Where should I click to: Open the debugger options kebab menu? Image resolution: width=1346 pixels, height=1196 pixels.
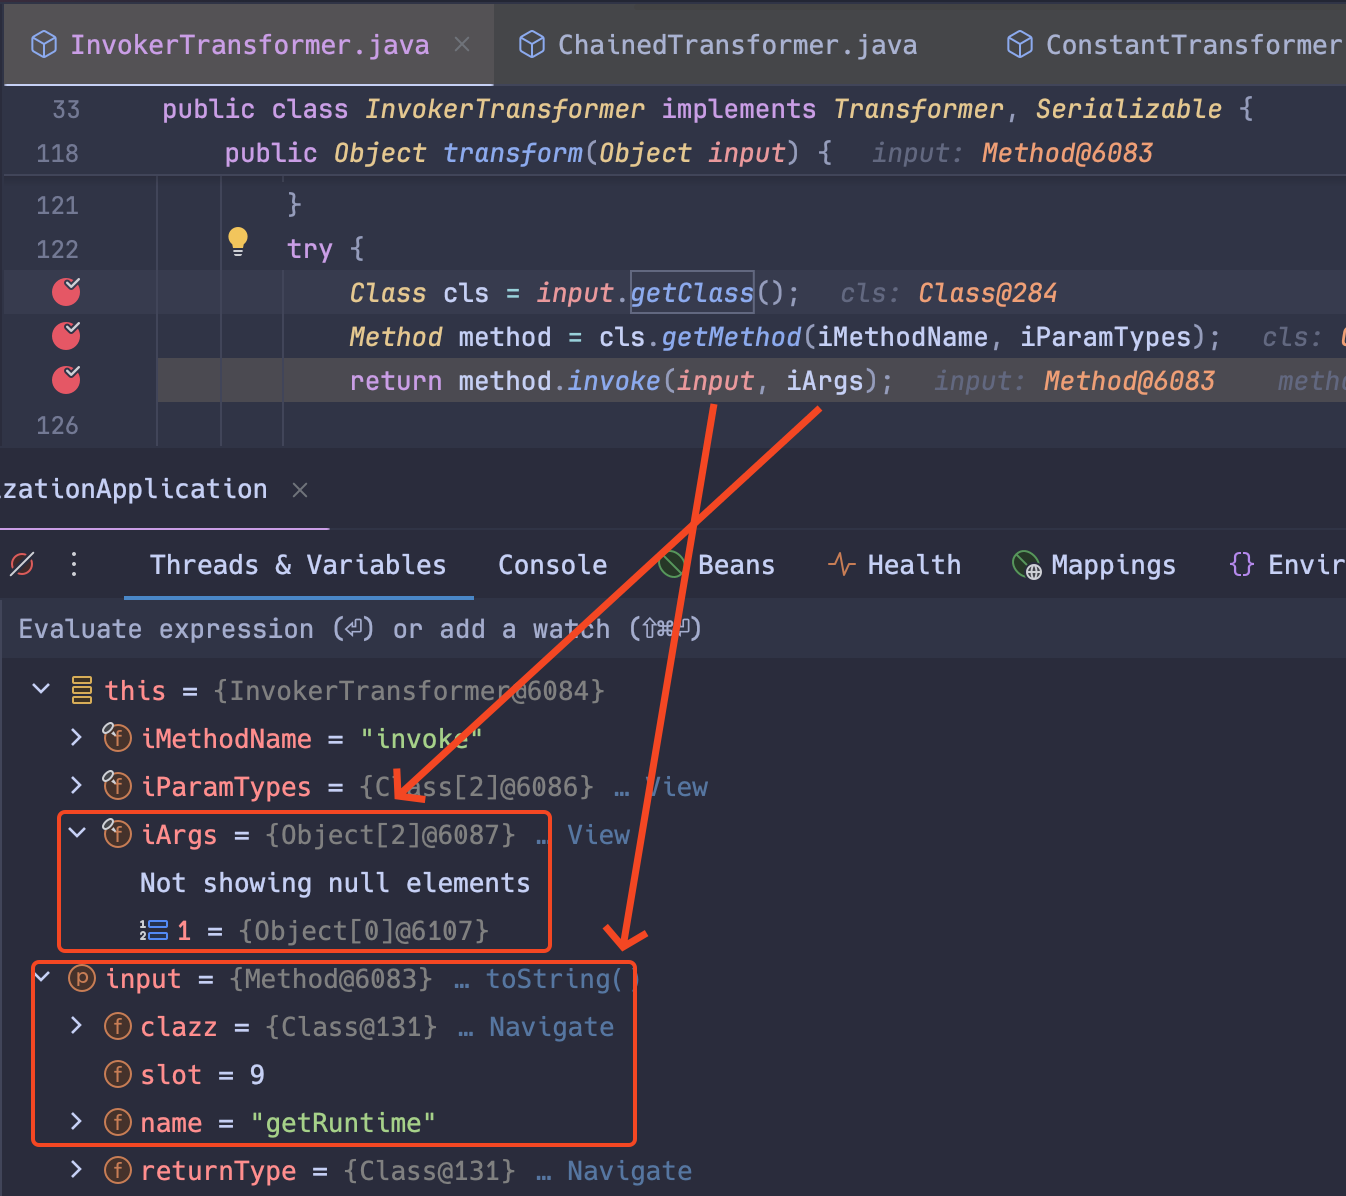73,564
